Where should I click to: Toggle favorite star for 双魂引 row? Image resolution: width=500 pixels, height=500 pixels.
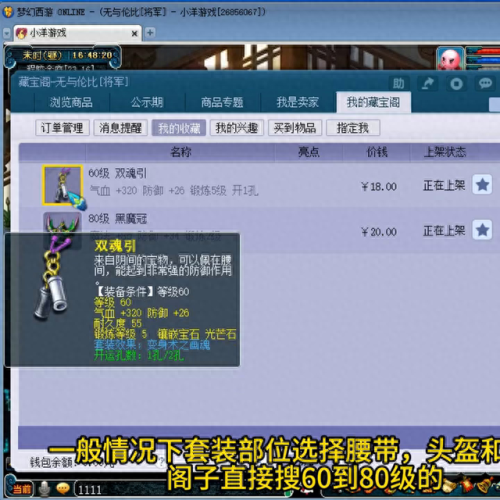(482, 185)
